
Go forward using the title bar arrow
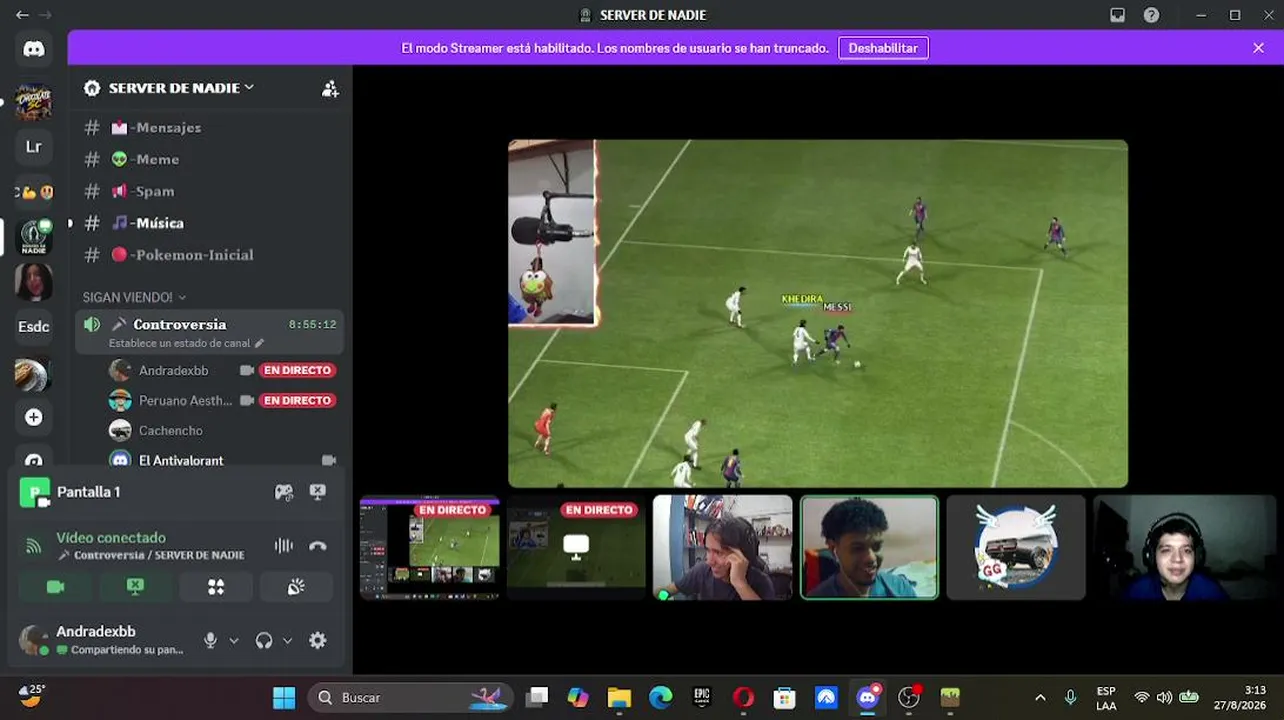pos(45,15)
